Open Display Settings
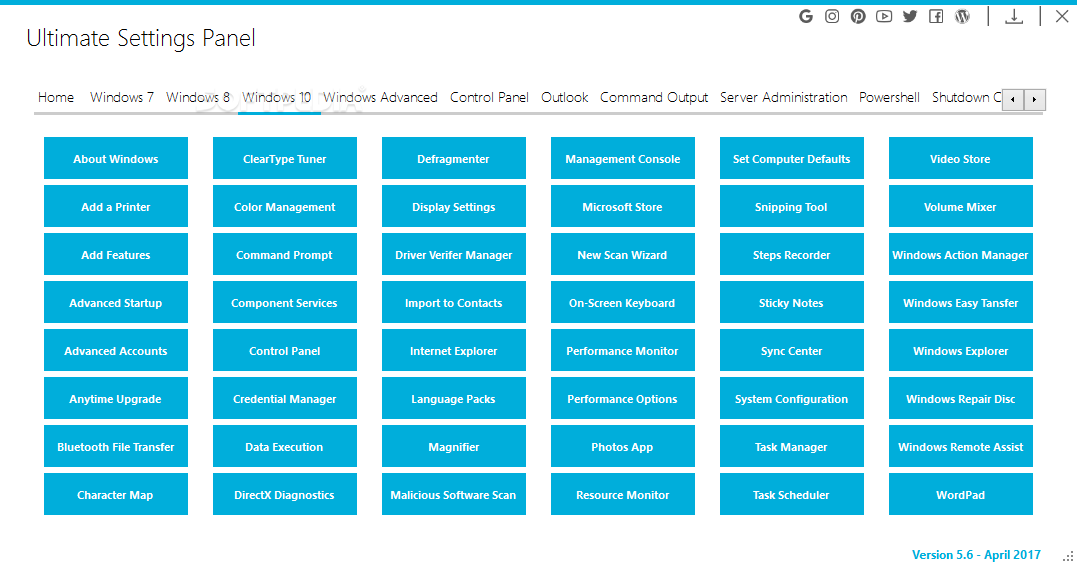The height and width of the screenshot is (565, 1077). tap(454, 207)
